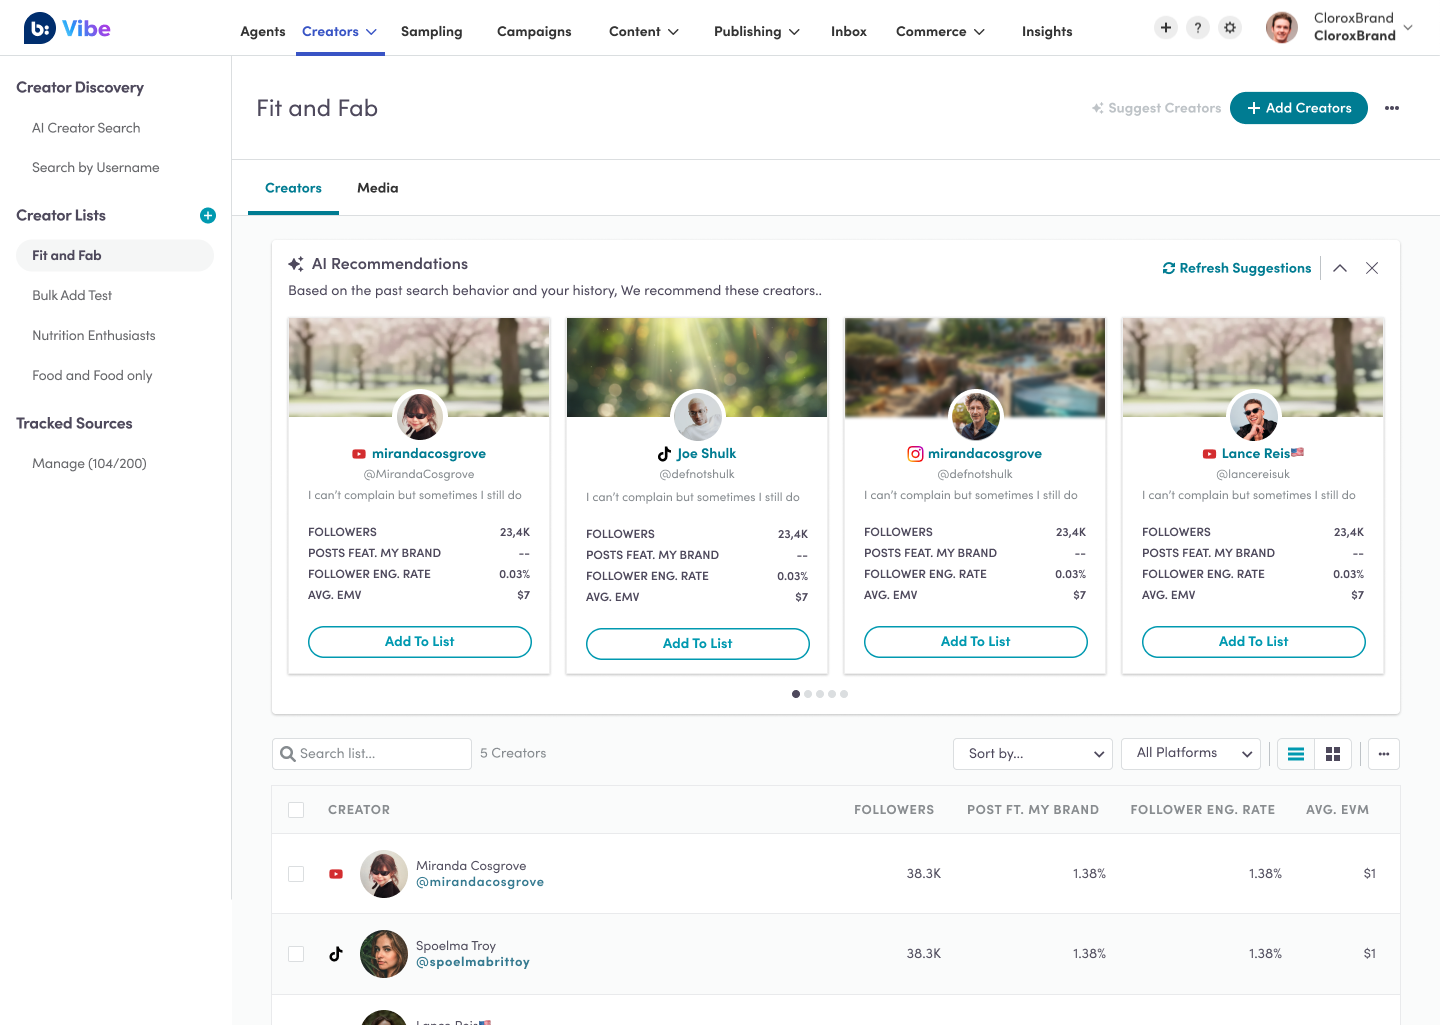Screen dimensions: 1440x1025
Task: Open Joe Shulk's profile picture
Action: tap(698, 416)
